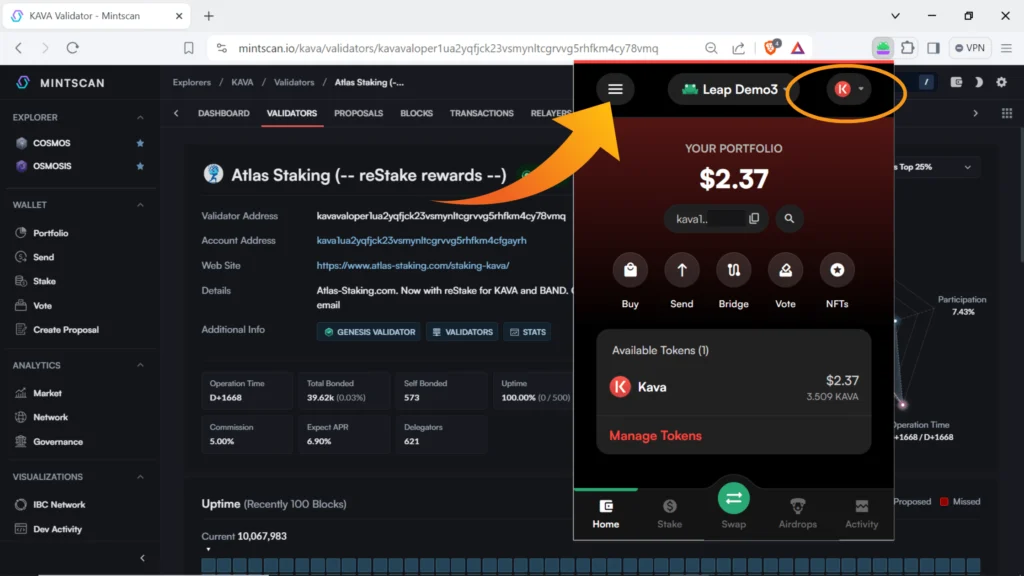
Task: Open the Leap wallet hamburger menu
Action: [615, 89]
